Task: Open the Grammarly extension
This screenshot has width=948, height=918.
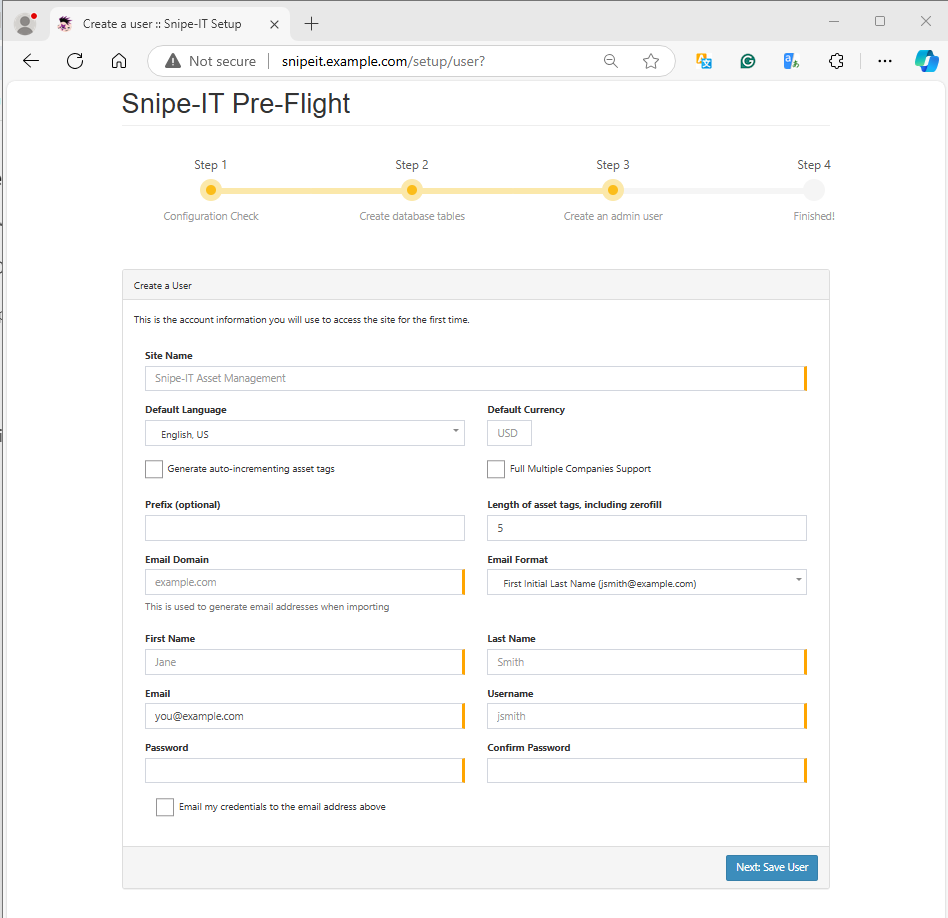Action: (x=748, y=61)
